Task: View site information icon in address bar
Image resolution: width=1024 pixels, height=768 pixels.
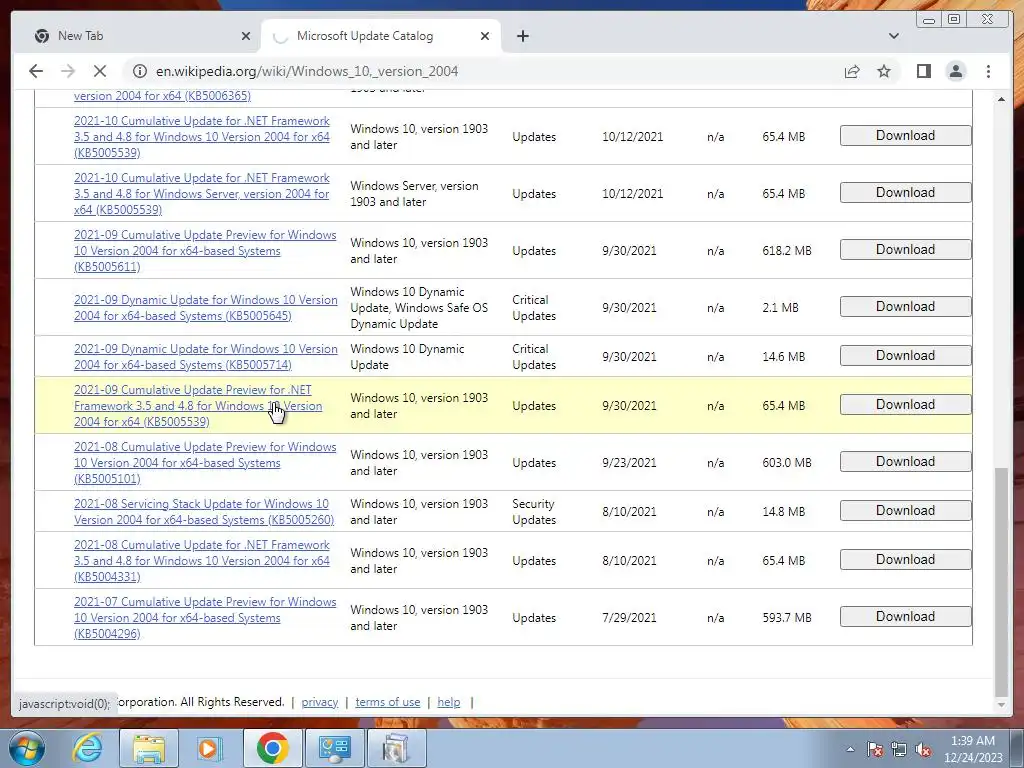Action: (140, 71)
